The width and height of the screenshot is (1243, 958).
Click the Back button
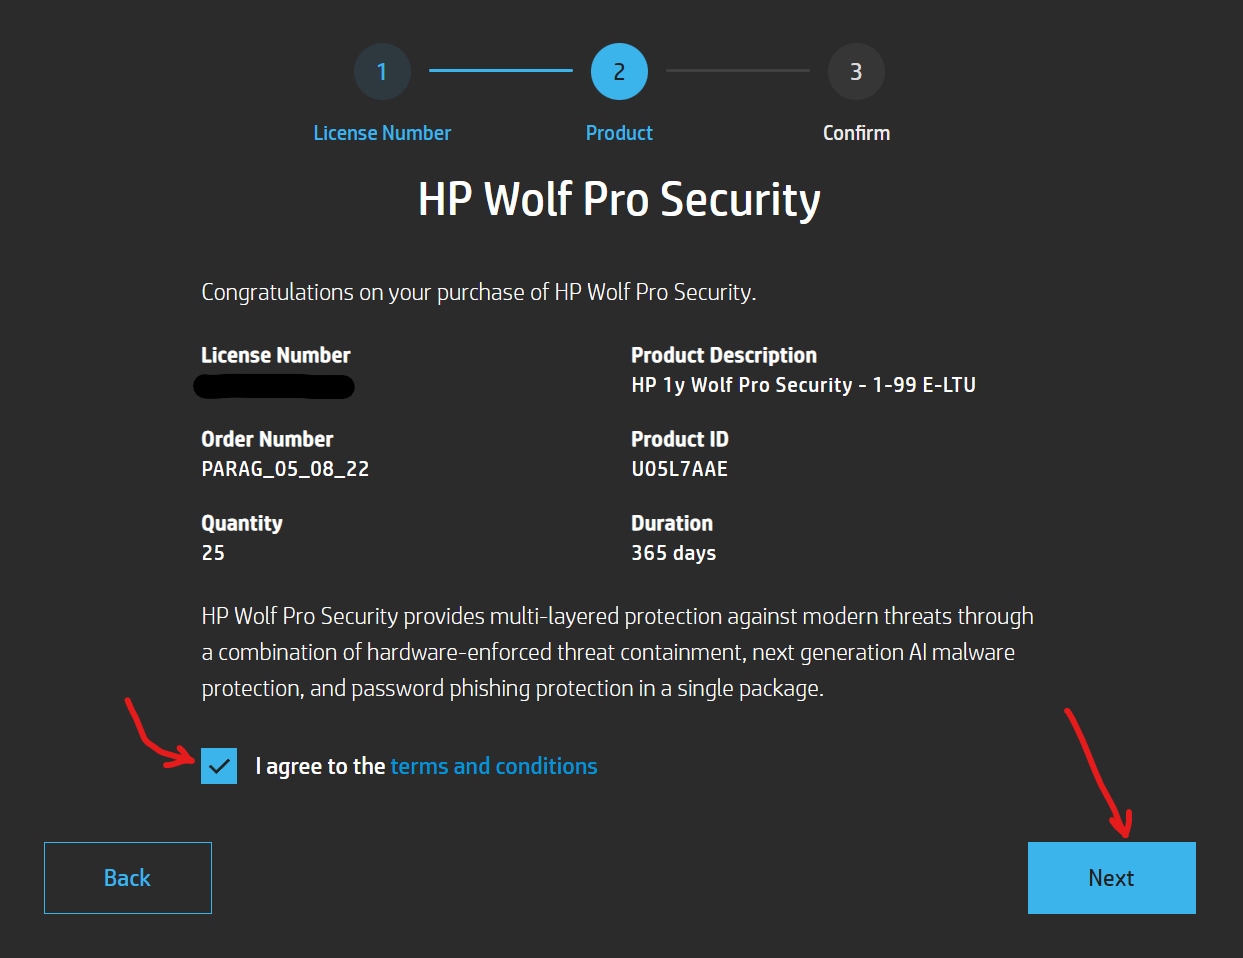tap(127, 877)
